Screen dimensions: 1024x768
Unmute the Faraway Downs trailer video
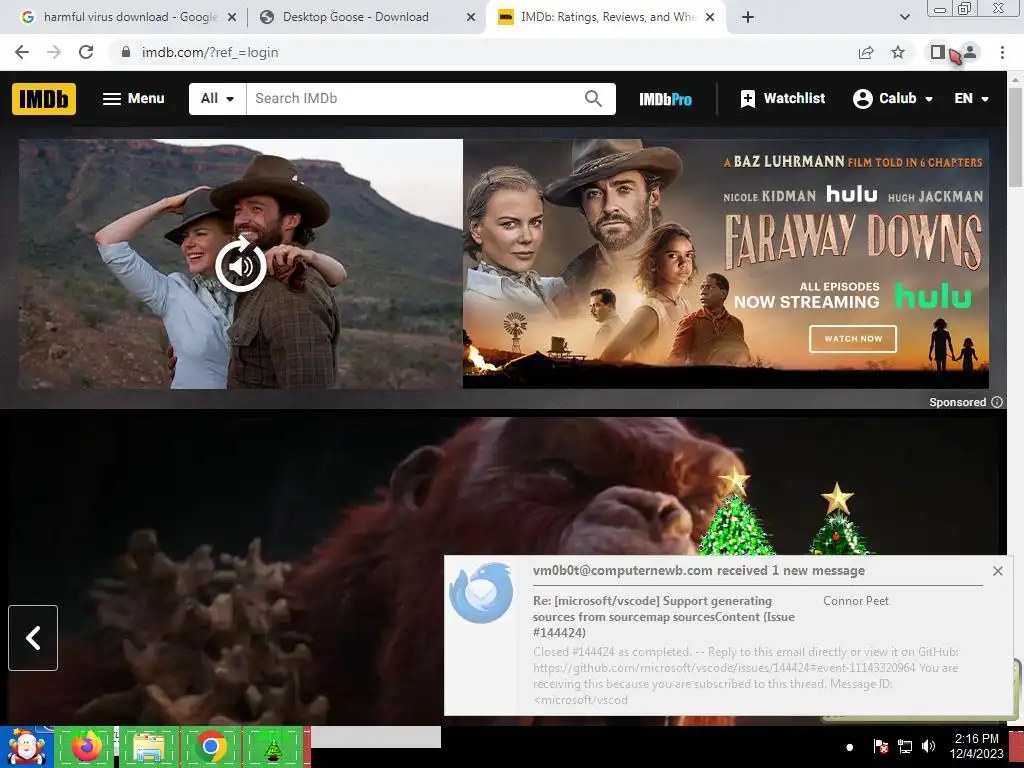(x=241, y=265)
